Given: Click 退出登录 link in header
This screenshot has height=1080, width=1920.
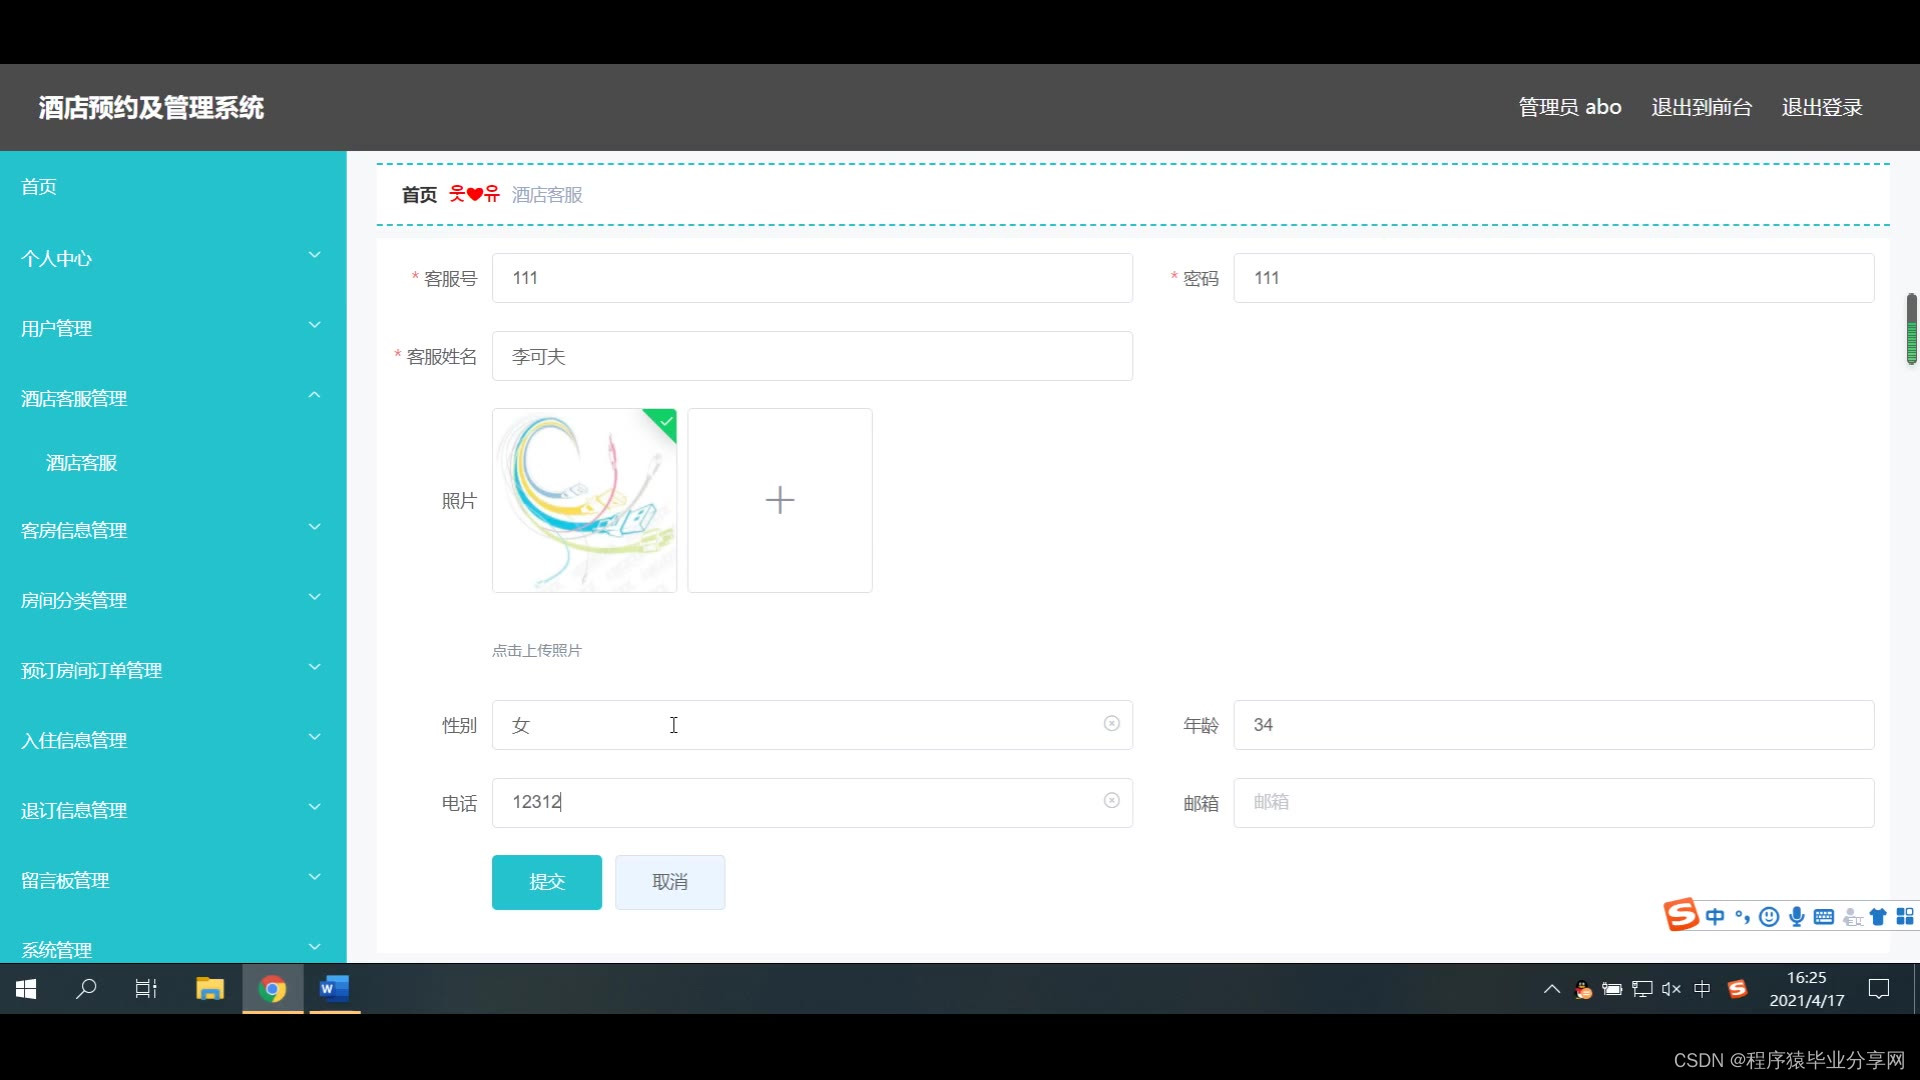Looking at the screenshot, I should coord(1821,107).
